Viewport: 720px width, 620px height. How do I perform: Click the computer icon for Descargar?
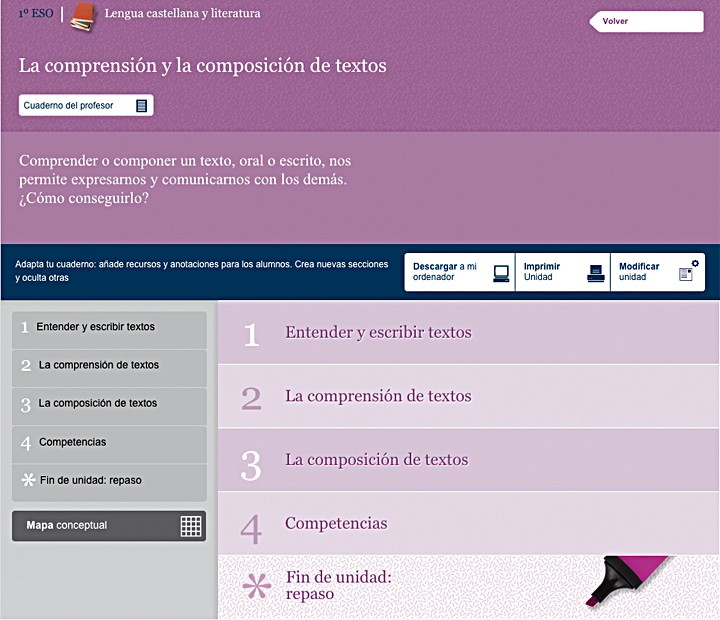coord(501,273)
